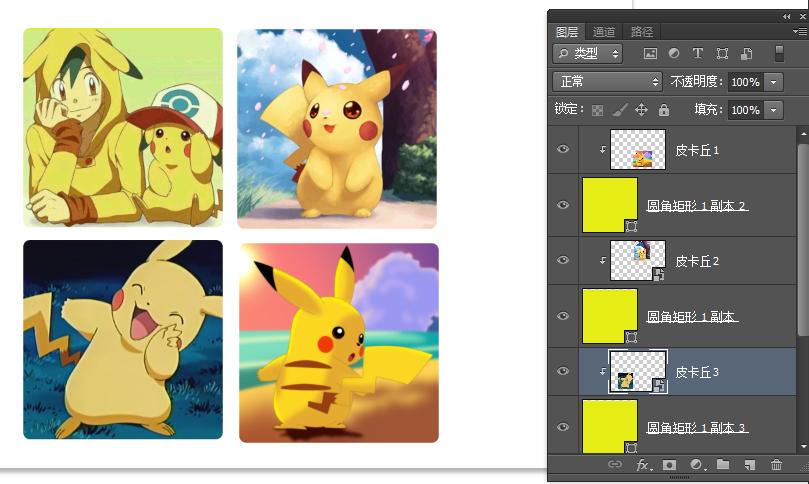This screenshot has width=809, height=484.
Task: Click the Ash in Pikachu costume image
Action: tap(123, 127)
